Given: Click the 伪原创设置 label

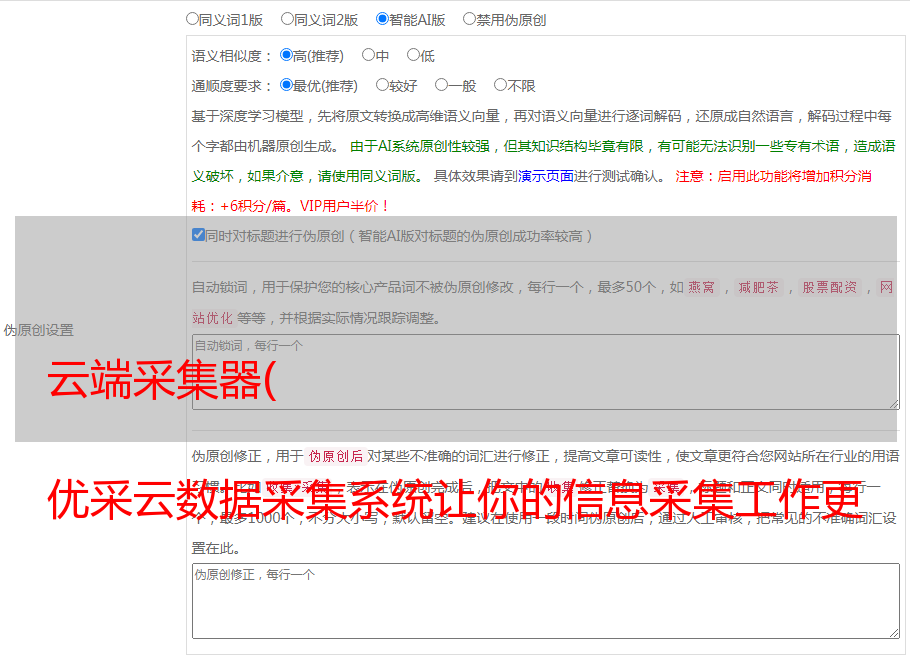Looking at the screenshot, I should [38, 330].
